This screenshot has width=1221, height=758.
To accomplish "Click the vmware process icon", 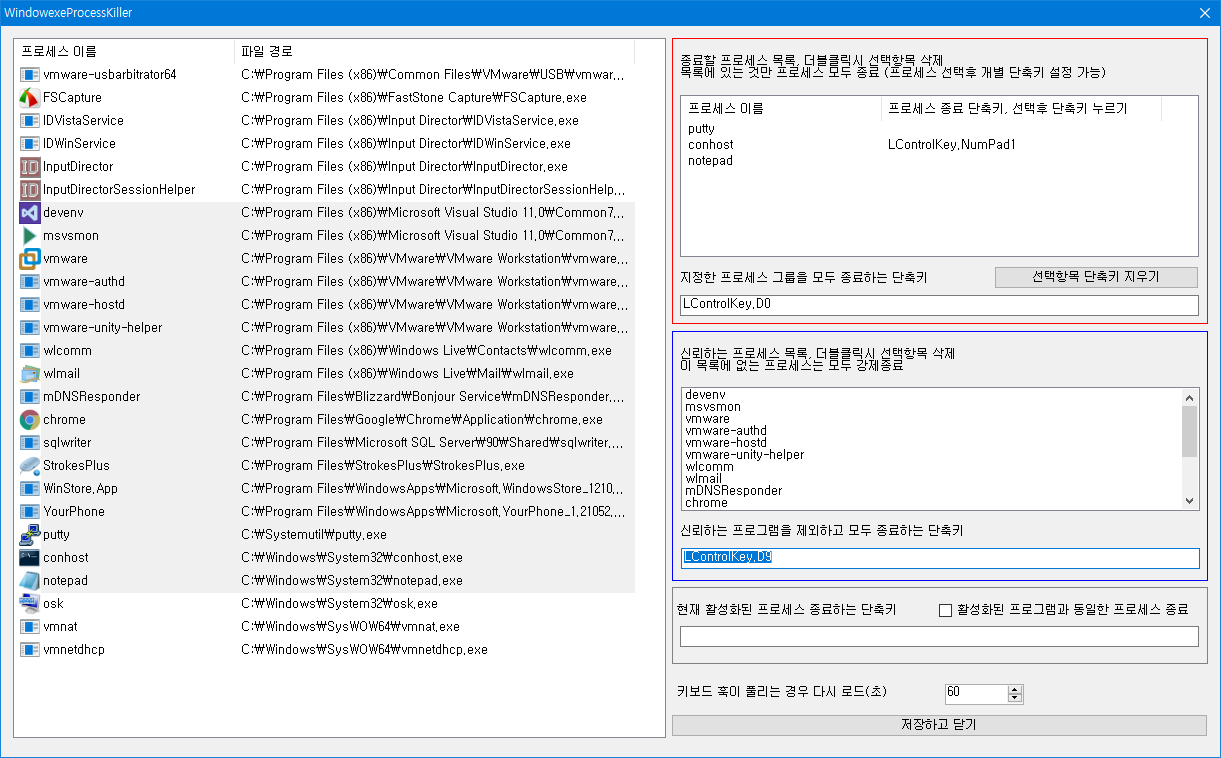I will tap(29, 259).
